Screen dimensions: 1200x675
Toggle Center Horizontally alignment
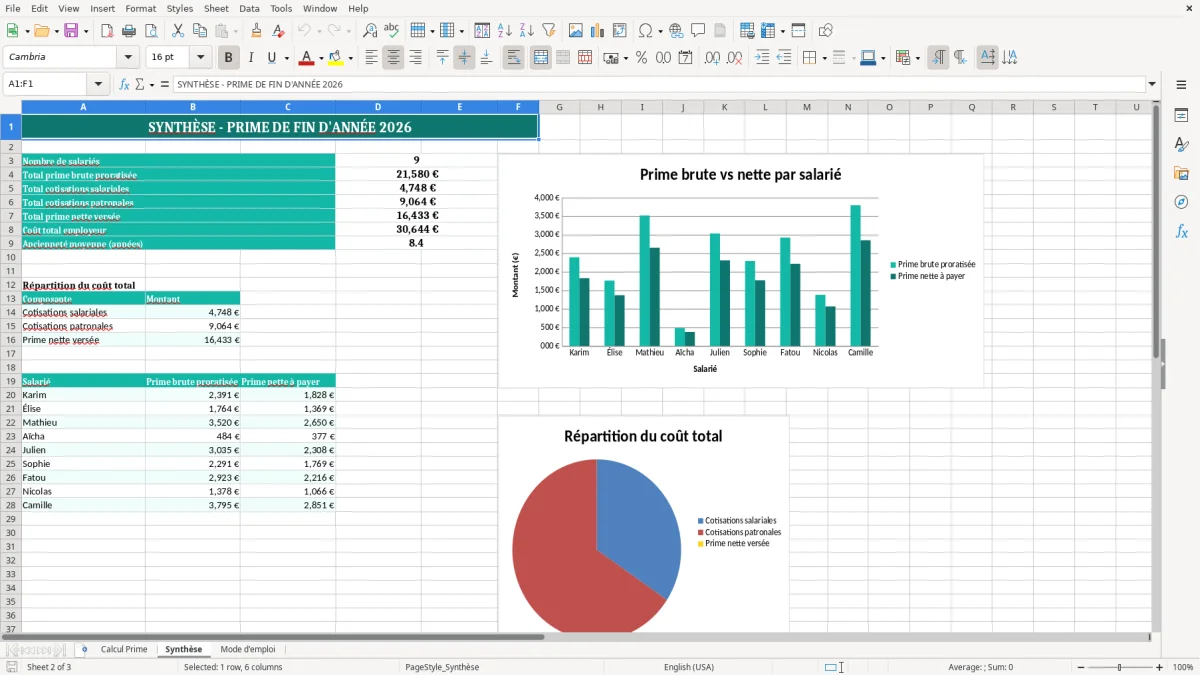(393, 58)
